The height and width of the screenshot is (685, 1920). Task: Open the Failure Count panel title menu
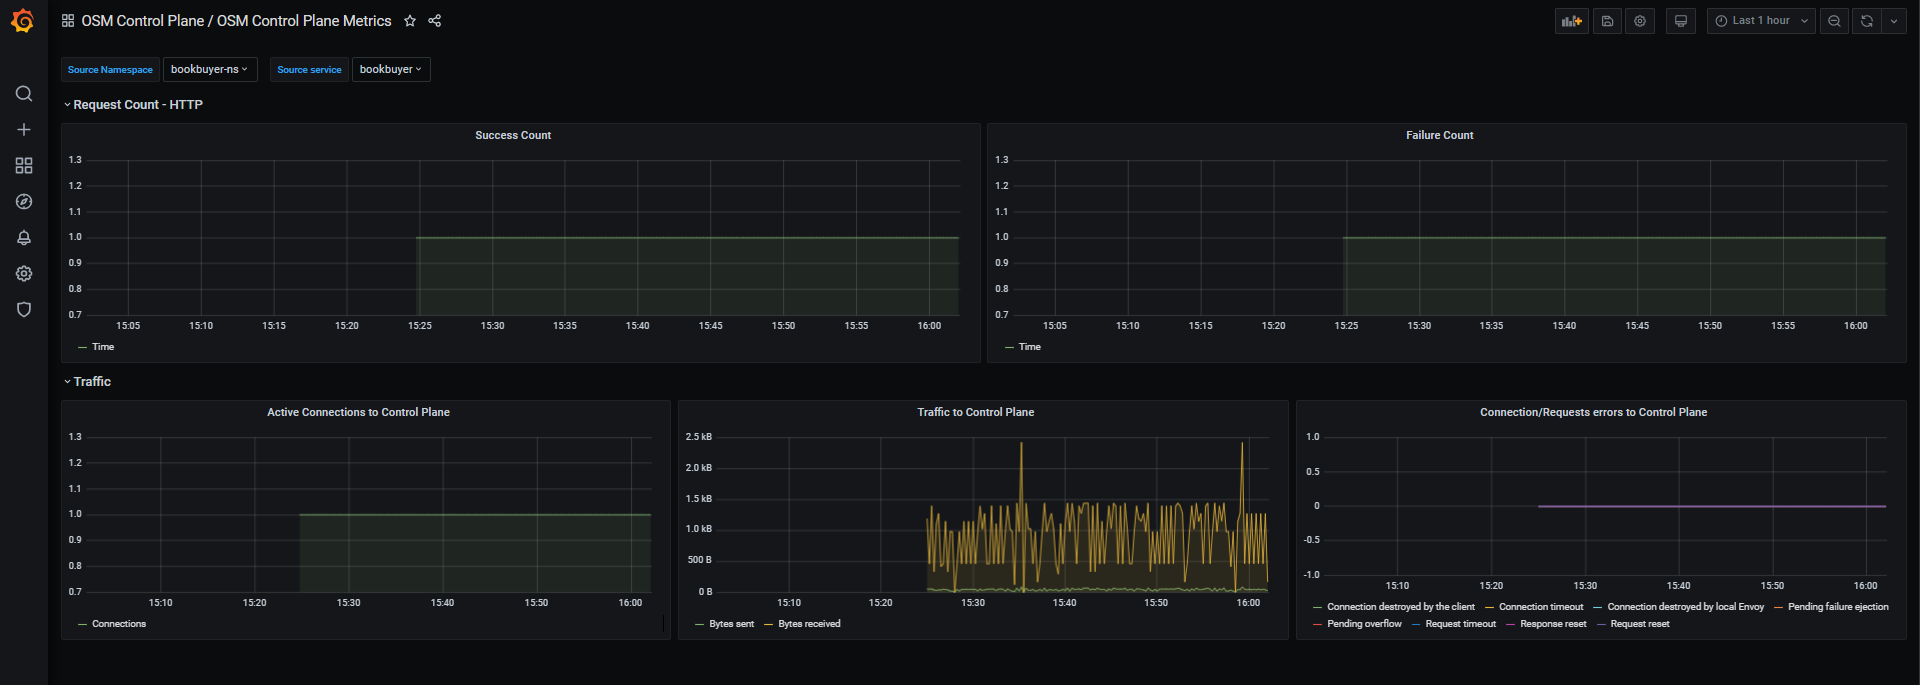(1439, 135)
